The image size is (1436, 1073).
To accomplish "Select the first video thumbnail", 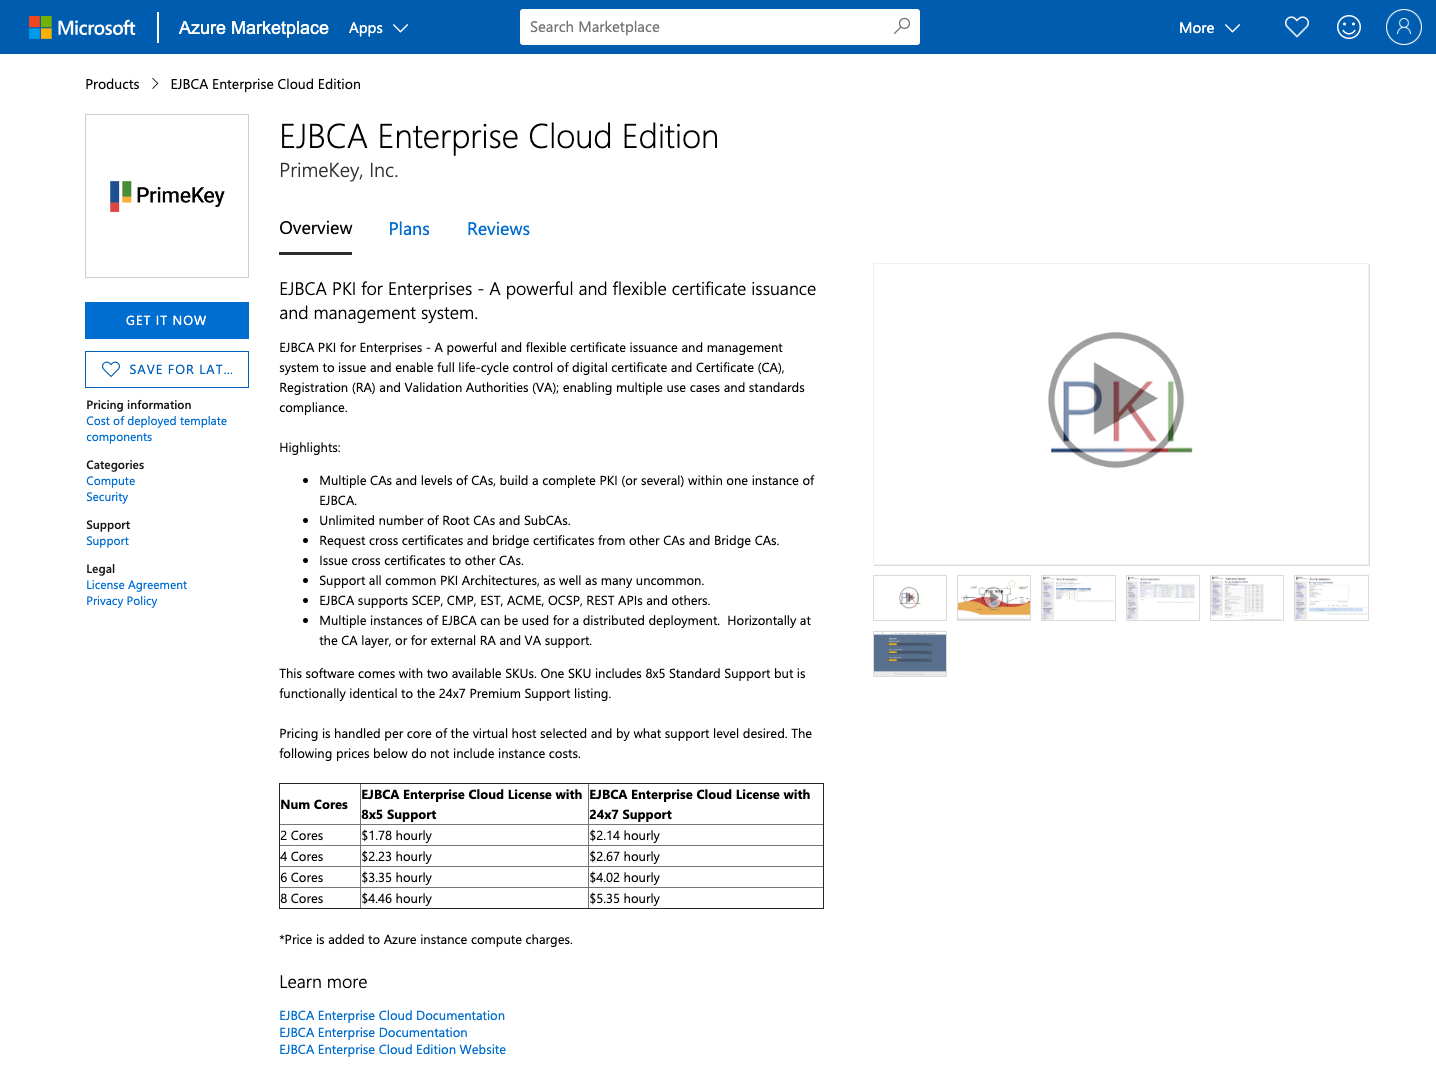I will tap(909, 598).
